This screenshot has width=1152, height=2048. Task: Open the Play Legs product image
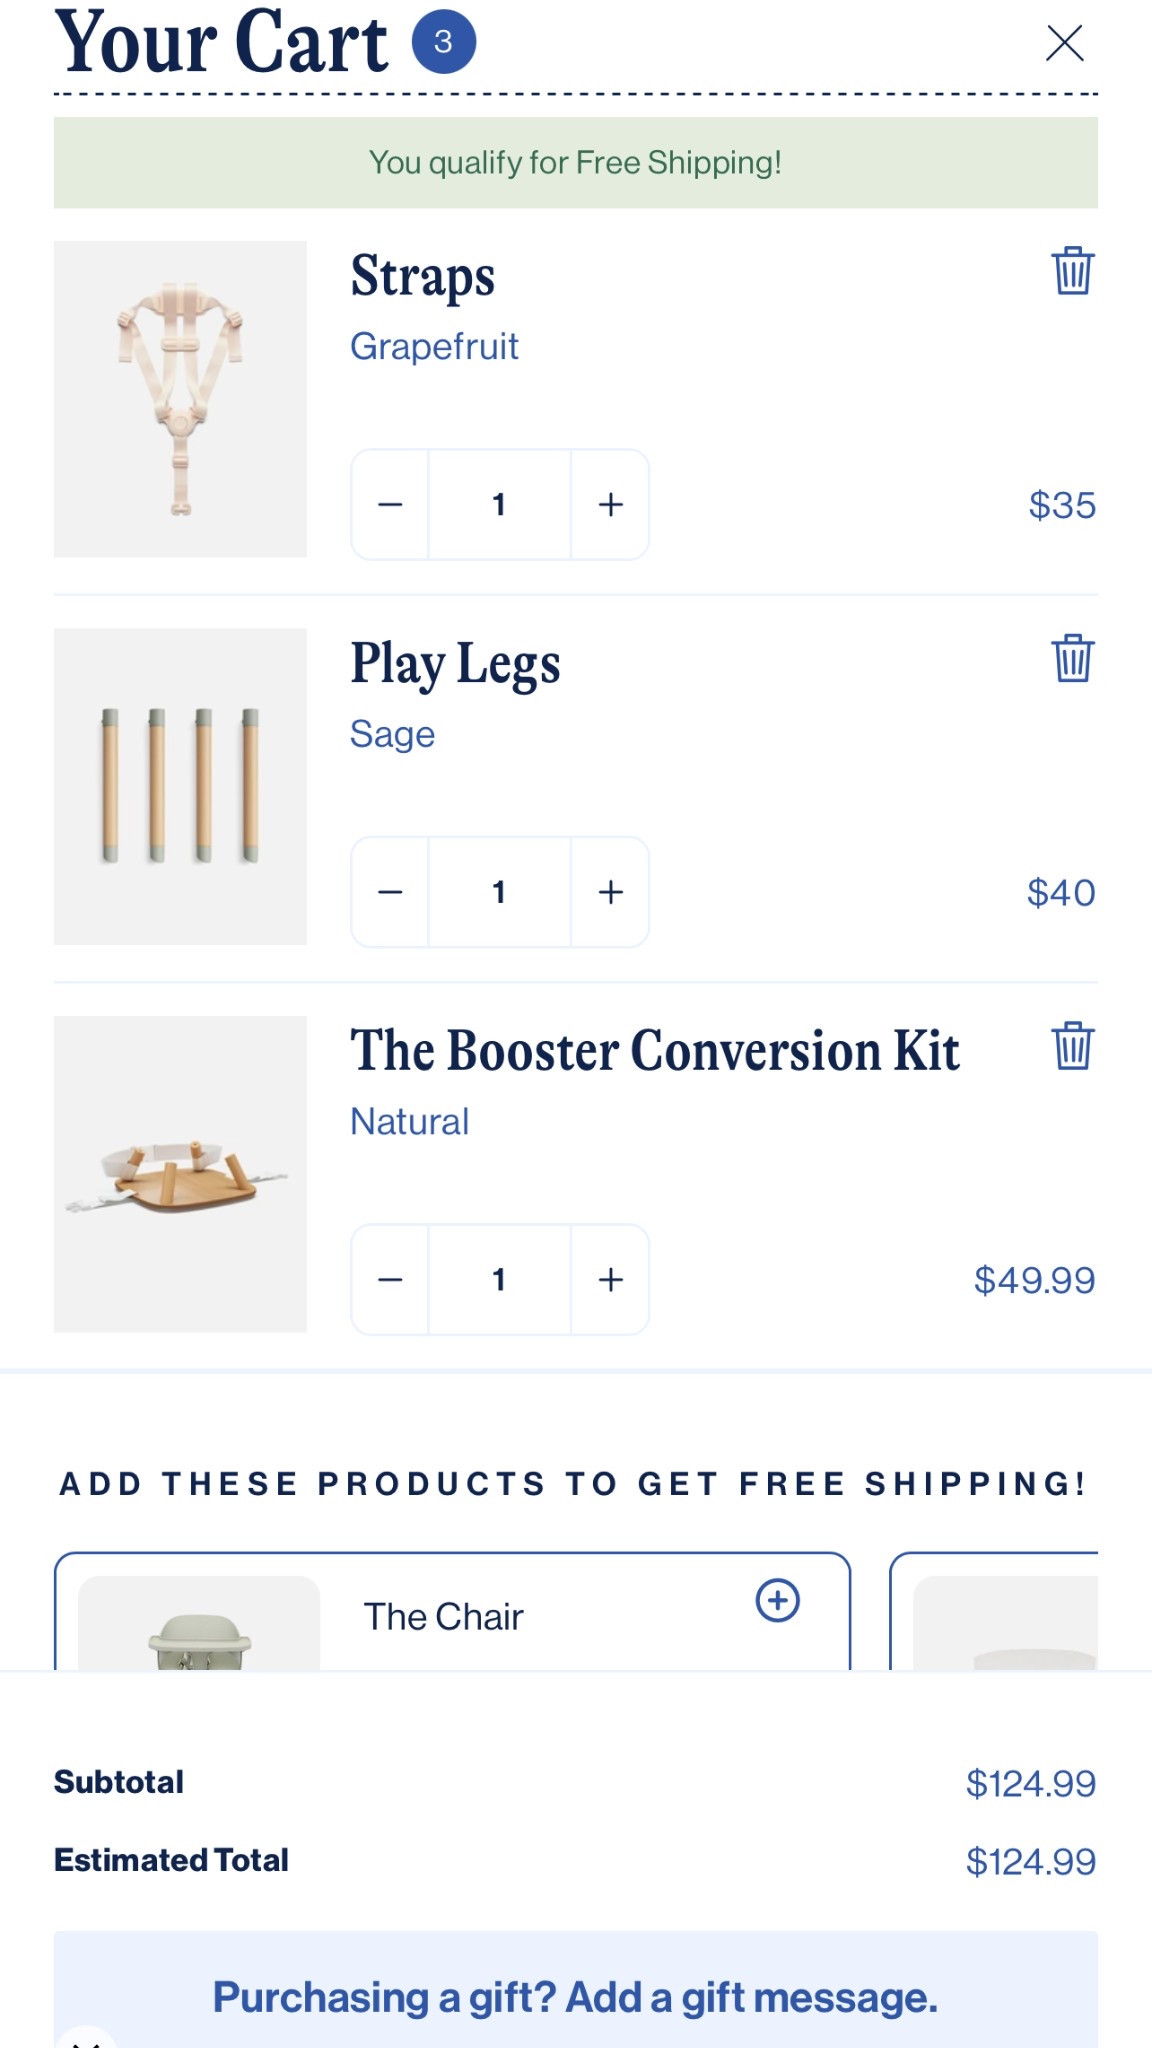click(x=180, y=786)
